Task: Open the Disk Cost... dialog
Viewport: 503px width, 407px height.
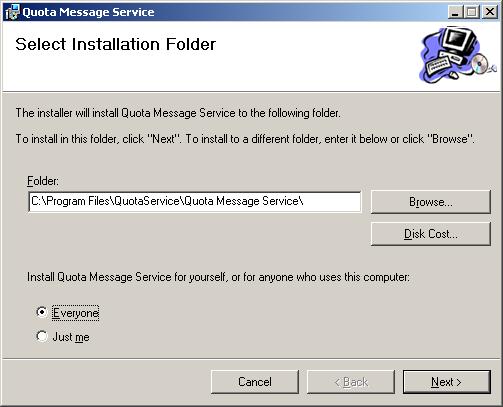Action: point(431,234)
